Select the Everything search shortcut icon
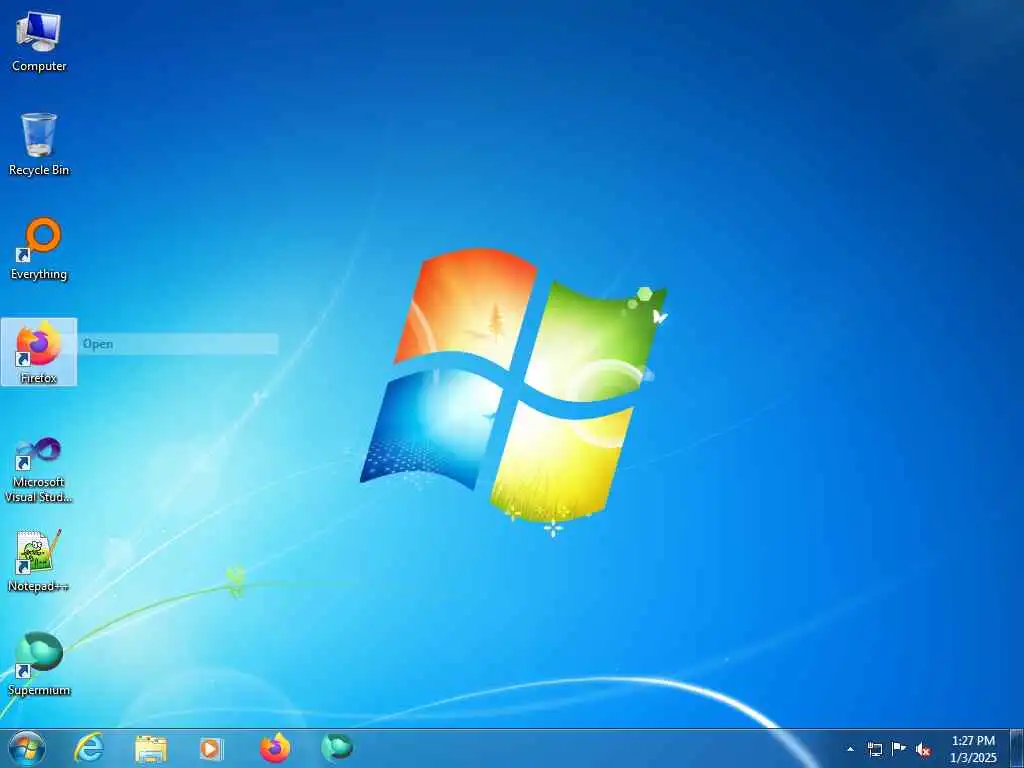This screenshot has height=768, width=1024. click(39, 249)
